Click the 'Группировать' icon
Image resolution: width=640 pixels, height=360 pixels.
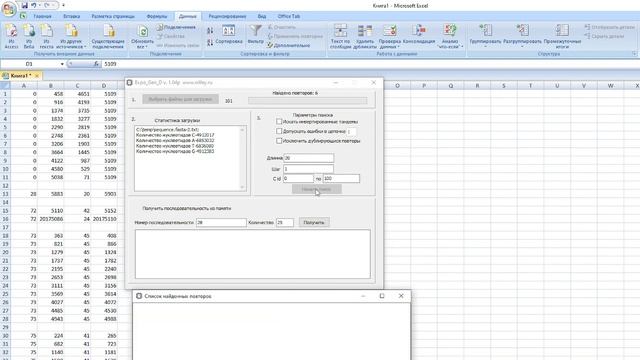(485, 36)
